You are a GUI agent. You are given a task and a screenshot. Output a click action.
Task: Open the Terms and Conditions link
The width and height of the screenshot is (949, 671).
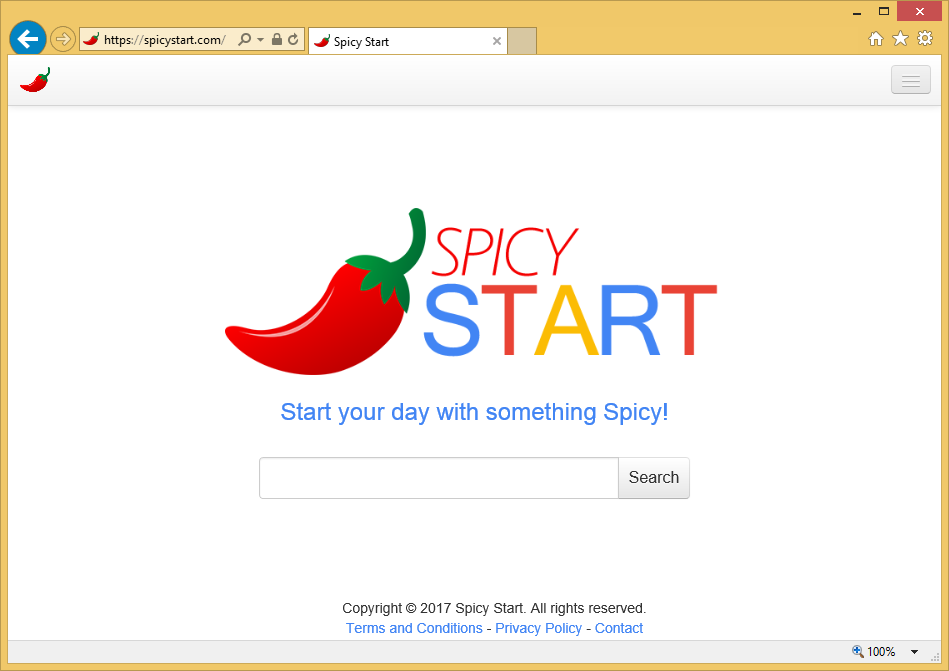[414, 629]
